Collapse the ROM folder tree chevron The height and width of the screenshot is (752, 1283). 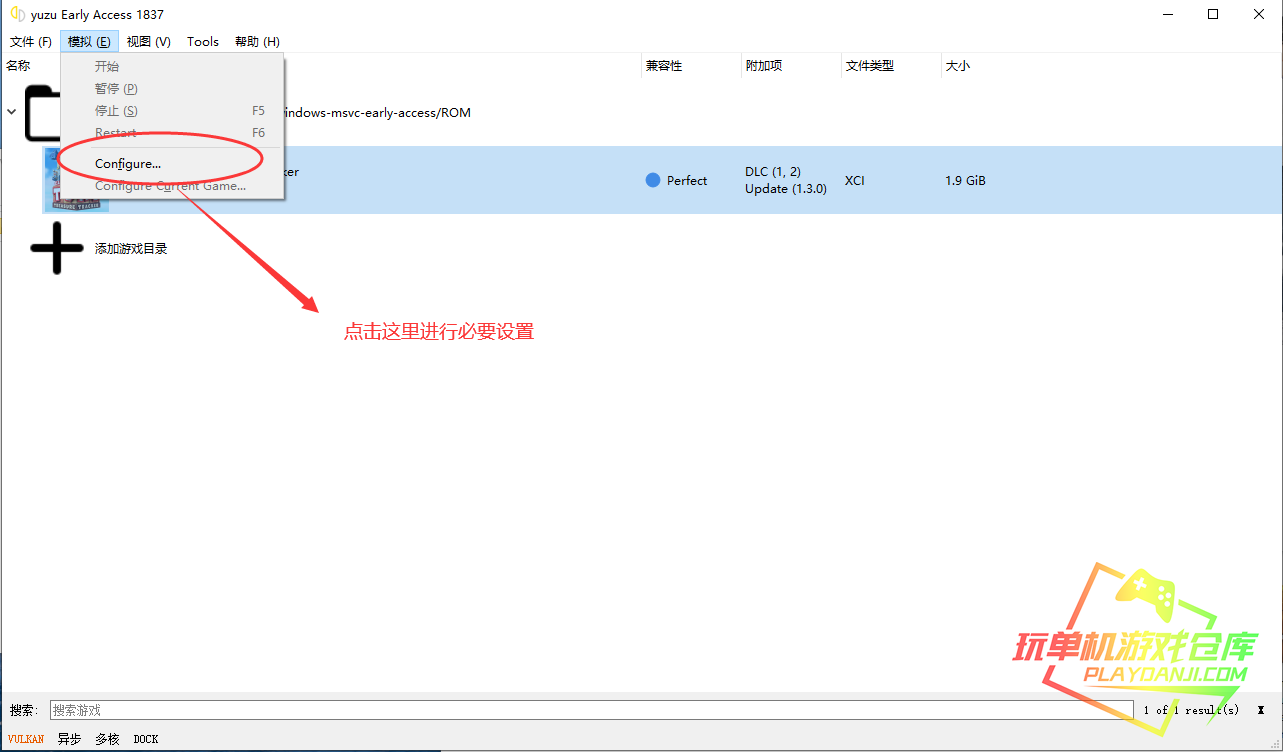click(x=12, y=112)
